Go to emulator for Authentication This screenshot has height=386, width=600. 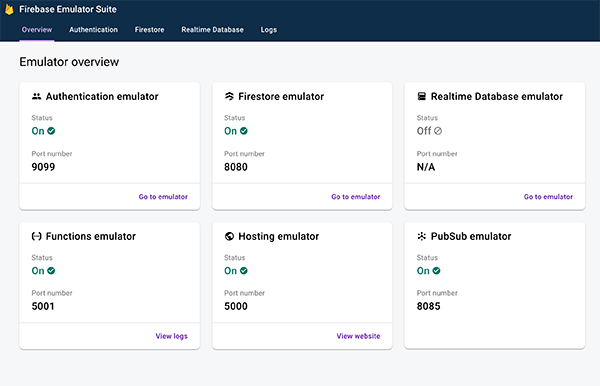pyautogui.click(x=163, y=197)
